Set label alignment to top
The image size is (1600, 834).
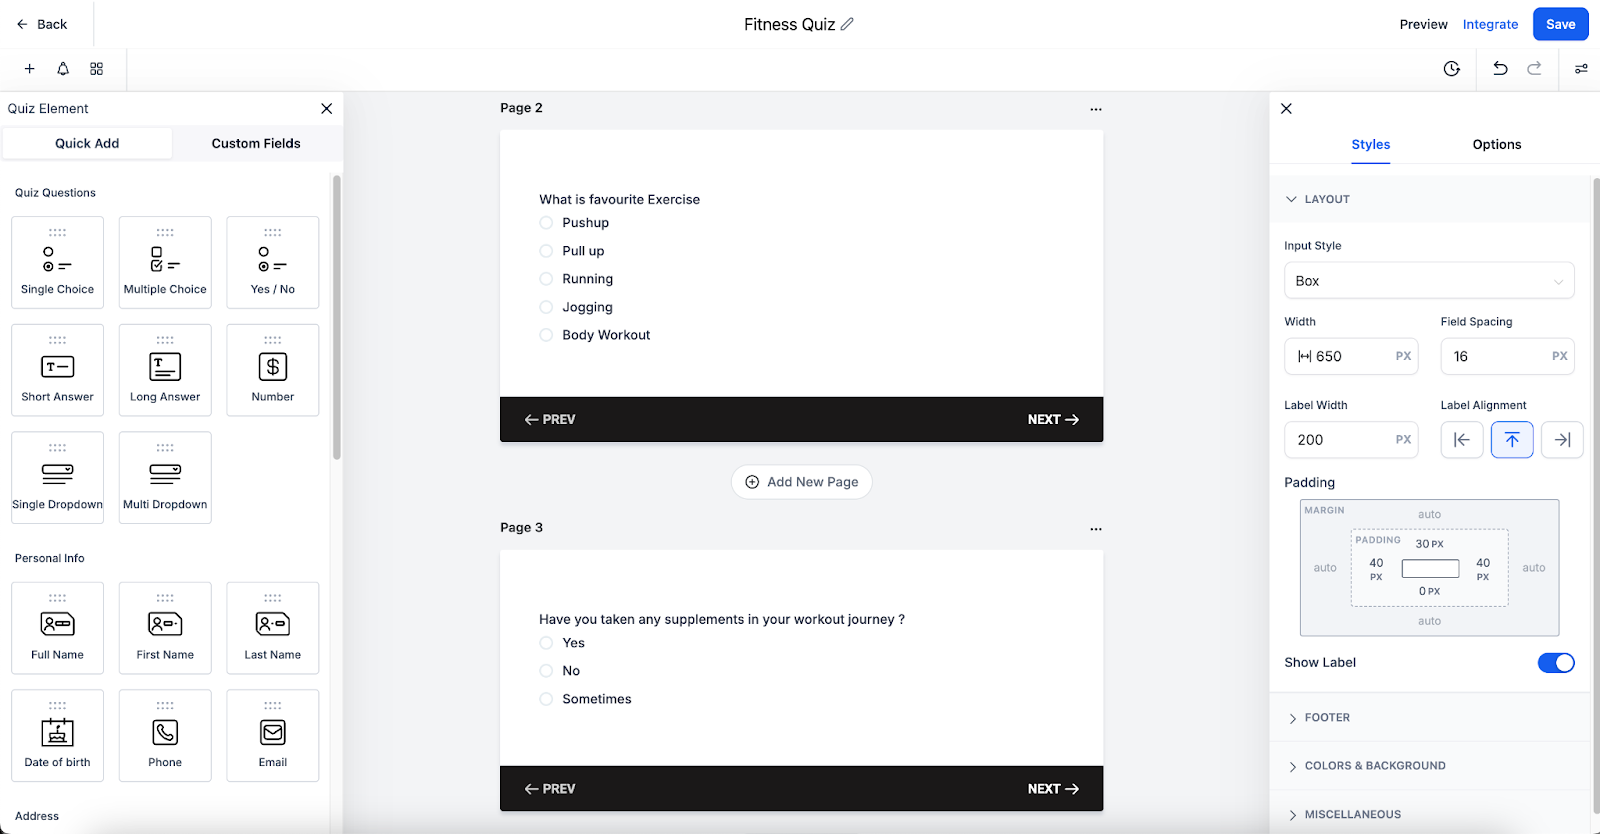point(1512,440)
